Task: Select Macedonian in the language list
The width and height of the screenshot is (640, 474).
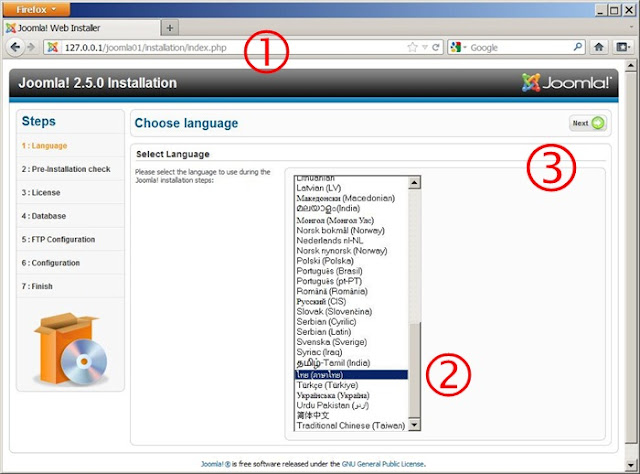Action: (351, 198)
